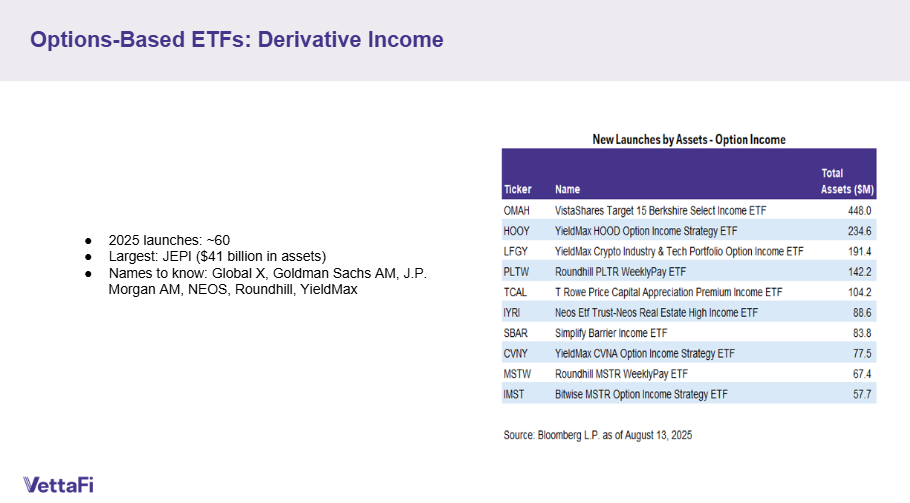The height and width of the screenshot is (503, 910).
Task: Click 'Bitwise MSTR Option Income Strategy ETF'
Action: (x=641, y=395)
